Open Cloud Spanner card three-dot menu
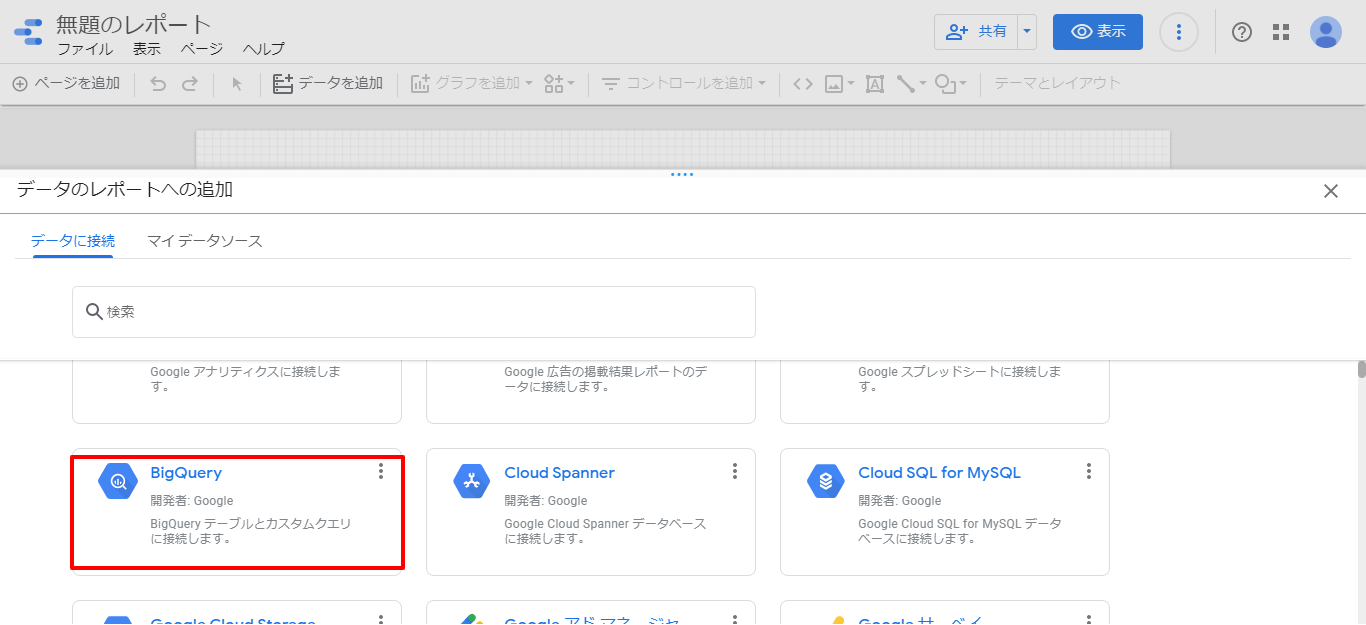 (x=735, y=471)
